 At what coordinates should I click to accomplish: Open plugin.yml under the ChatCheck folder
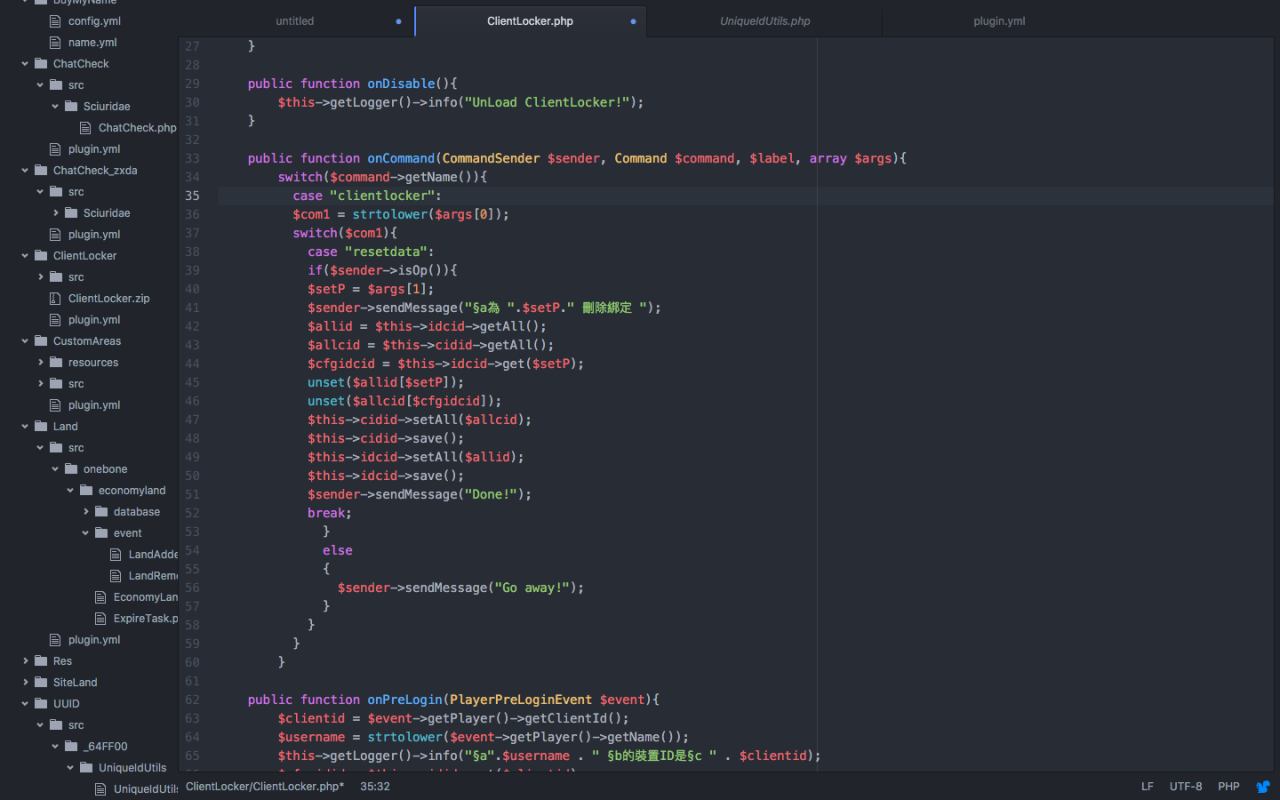(94, 149)
